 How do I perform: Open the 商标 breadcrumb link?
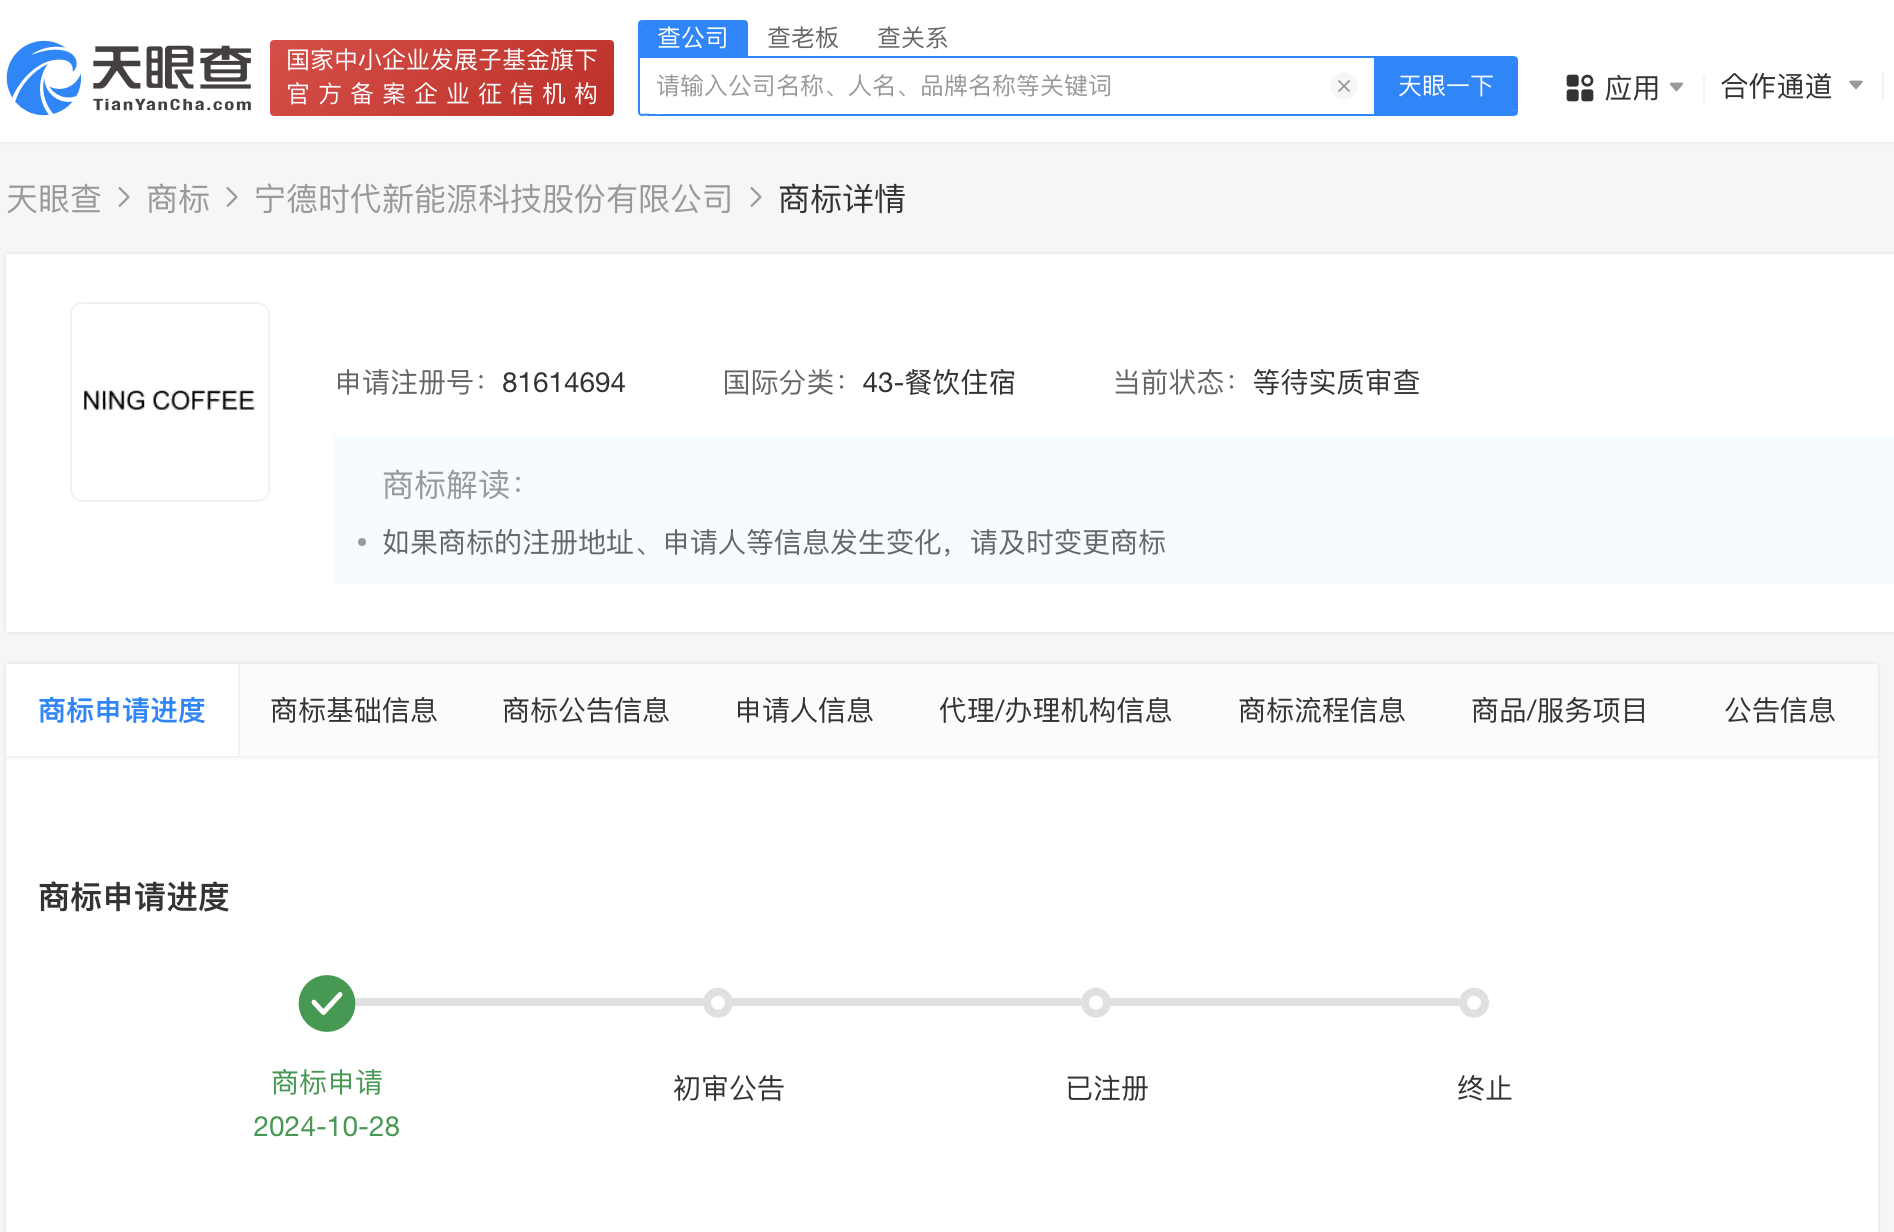(x=178, y=199)
